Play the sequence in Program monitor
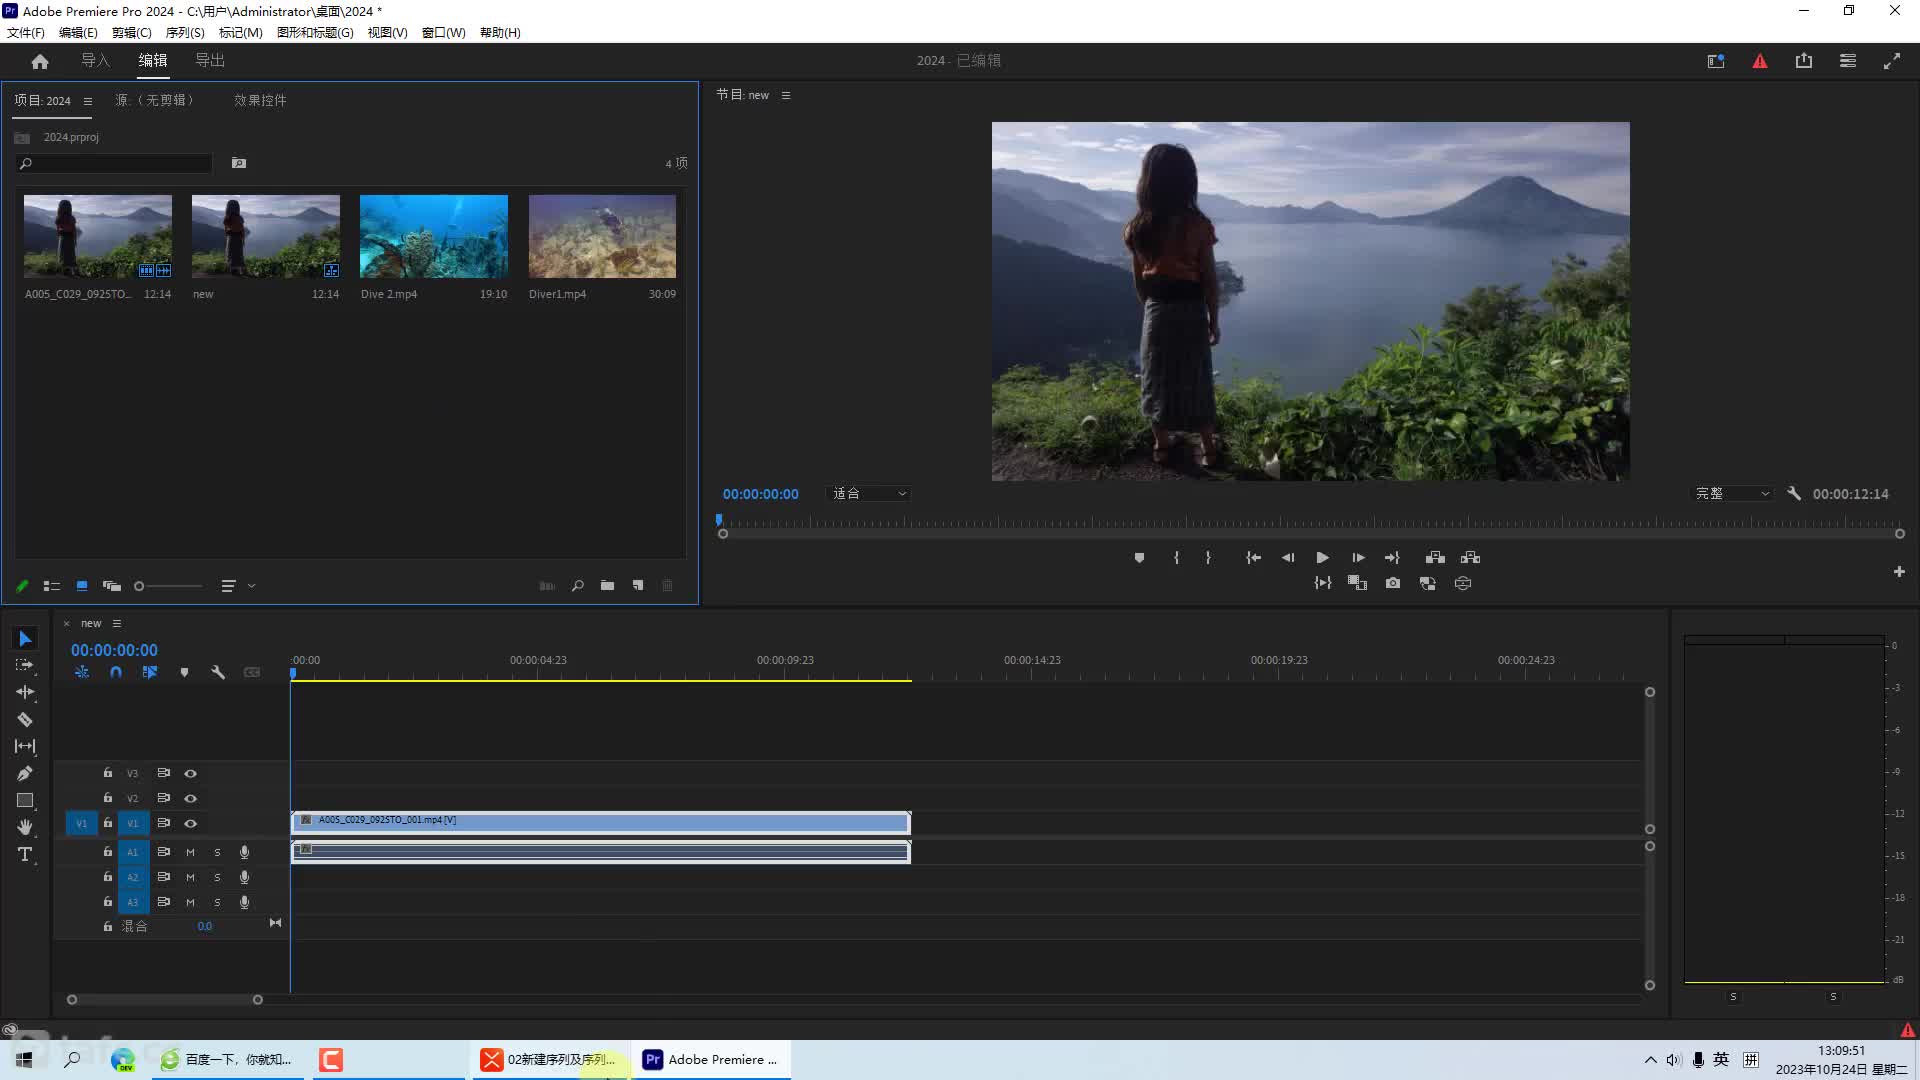 [1322, 558]
